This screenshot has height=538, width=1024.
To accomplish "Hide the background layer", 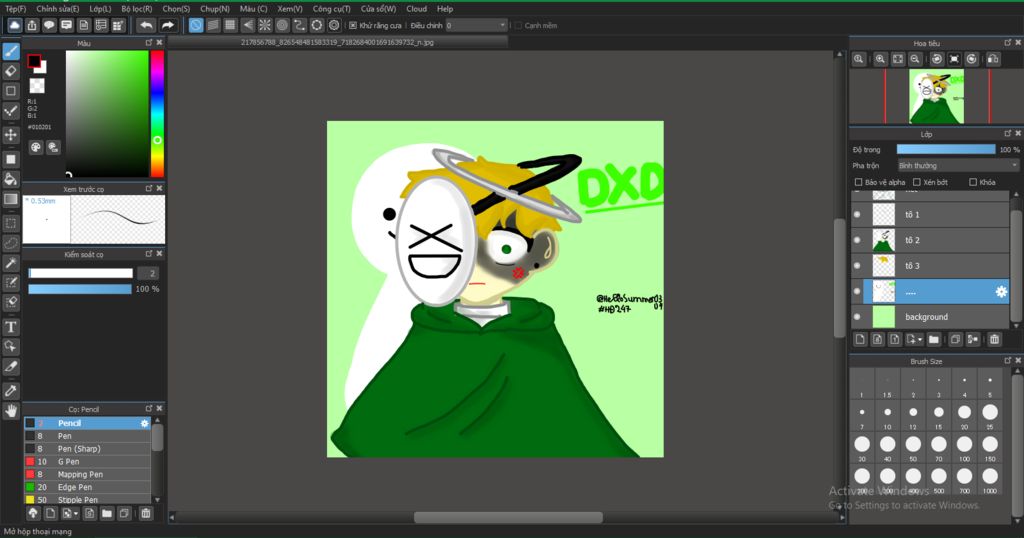I will coord(857,317).
